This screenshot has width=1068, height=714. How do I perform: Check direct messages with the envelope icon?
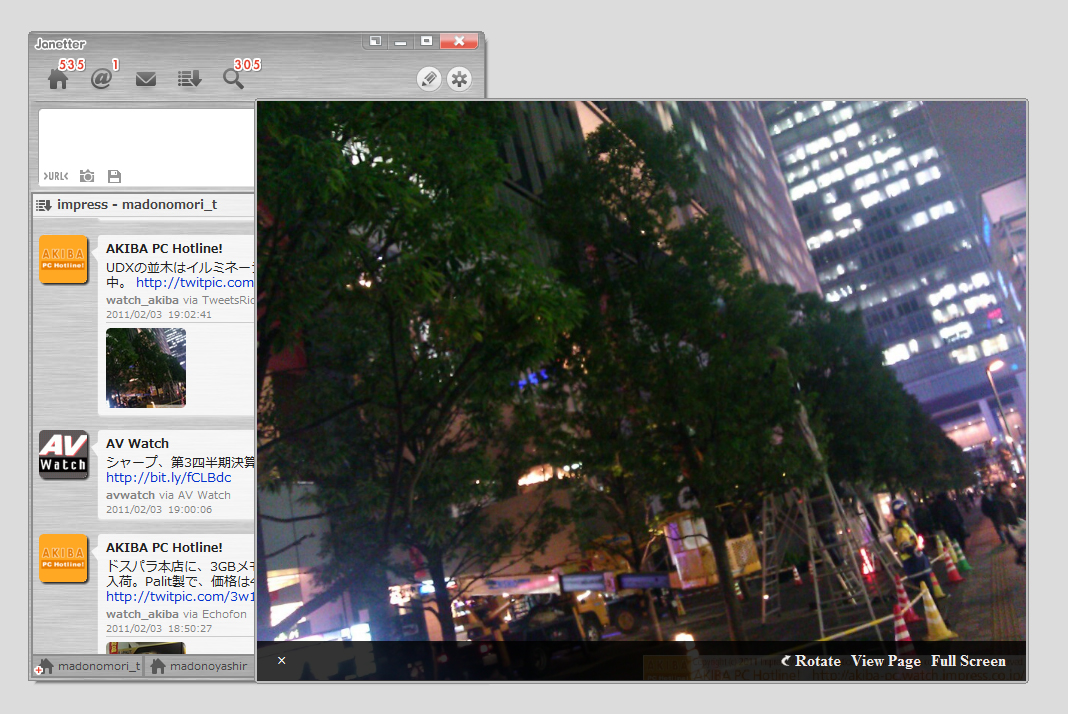tap(145, 78)
